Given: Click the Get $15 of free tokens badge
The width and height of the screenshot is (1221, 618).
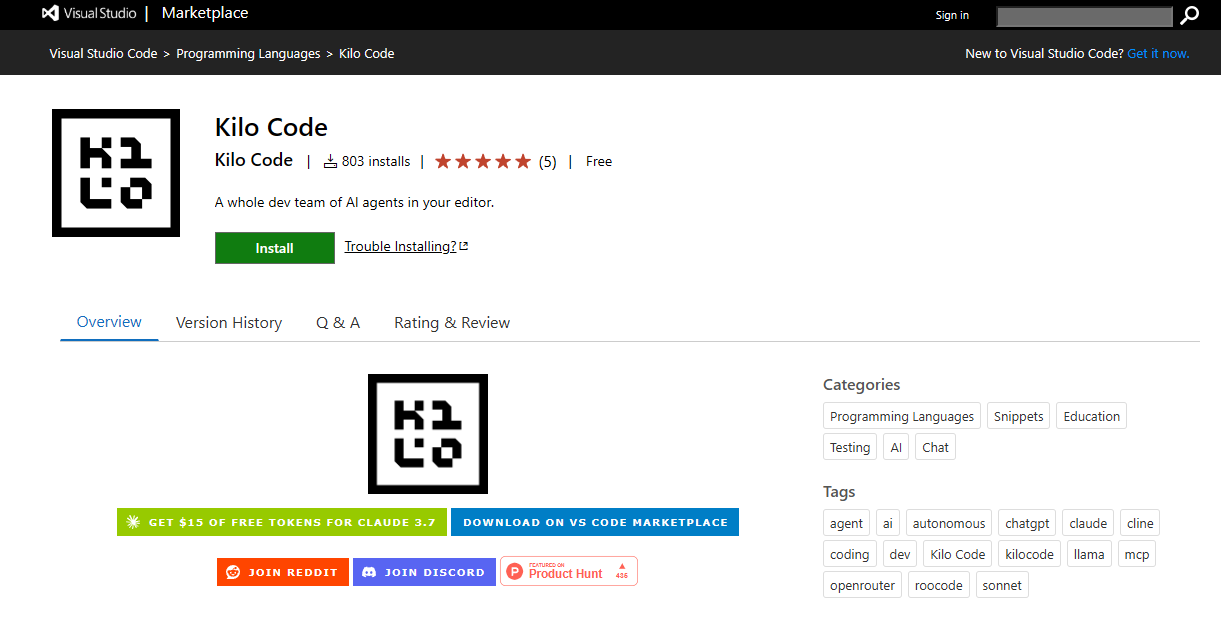Looking at the screenshot, I should coord(282,522).
